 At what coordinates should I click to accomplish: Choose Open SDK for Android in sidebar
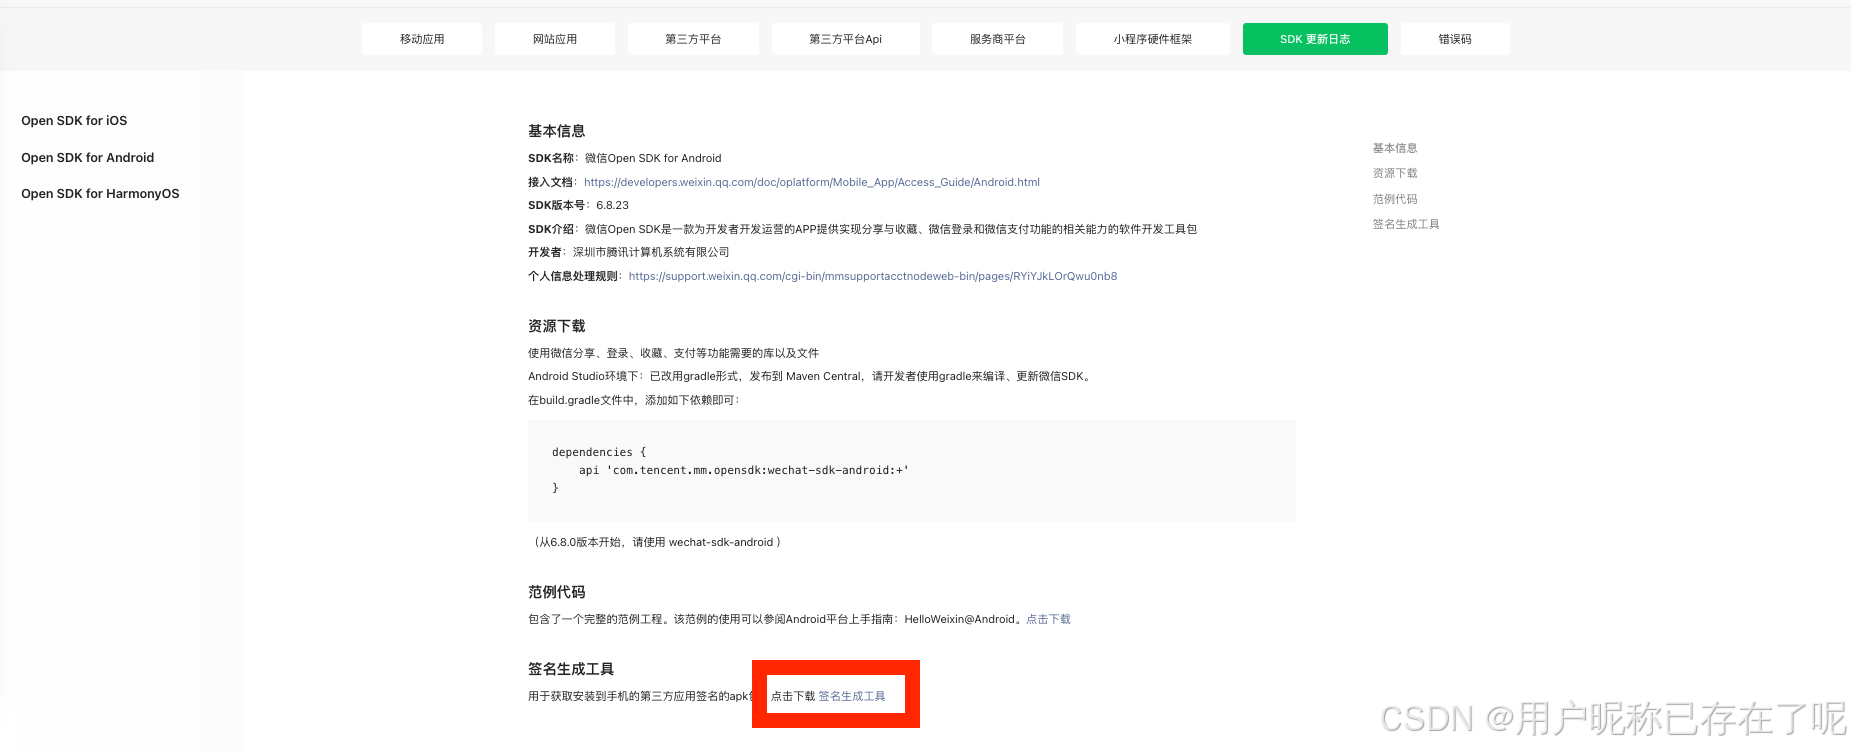(88, 158)
